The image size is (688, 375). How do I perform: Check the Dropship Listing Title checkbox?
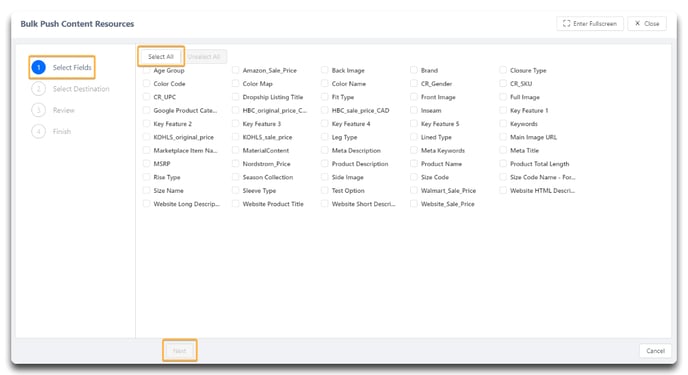pyautogui.click(x=236, y=97)
